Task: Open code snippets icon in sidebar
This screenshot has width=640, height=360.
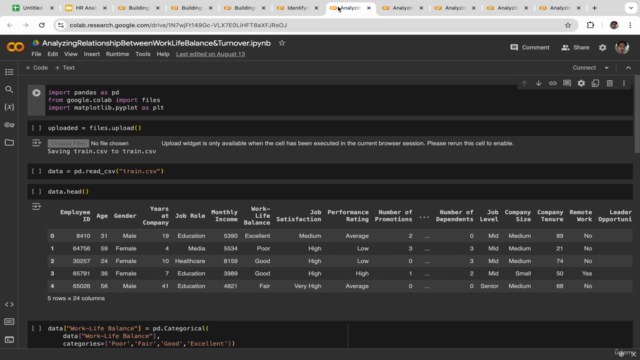Action: 9,304
